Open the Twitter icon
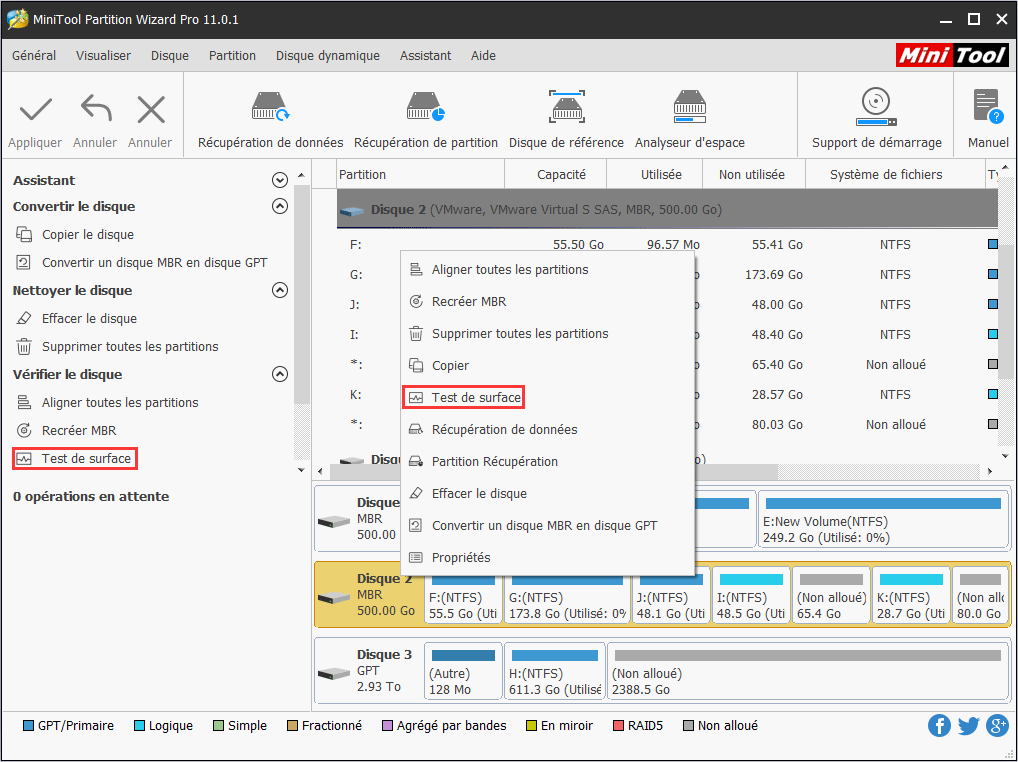The height and width of the screenshot is (762, 1018). pyautogui.click(x=968, y=726)
